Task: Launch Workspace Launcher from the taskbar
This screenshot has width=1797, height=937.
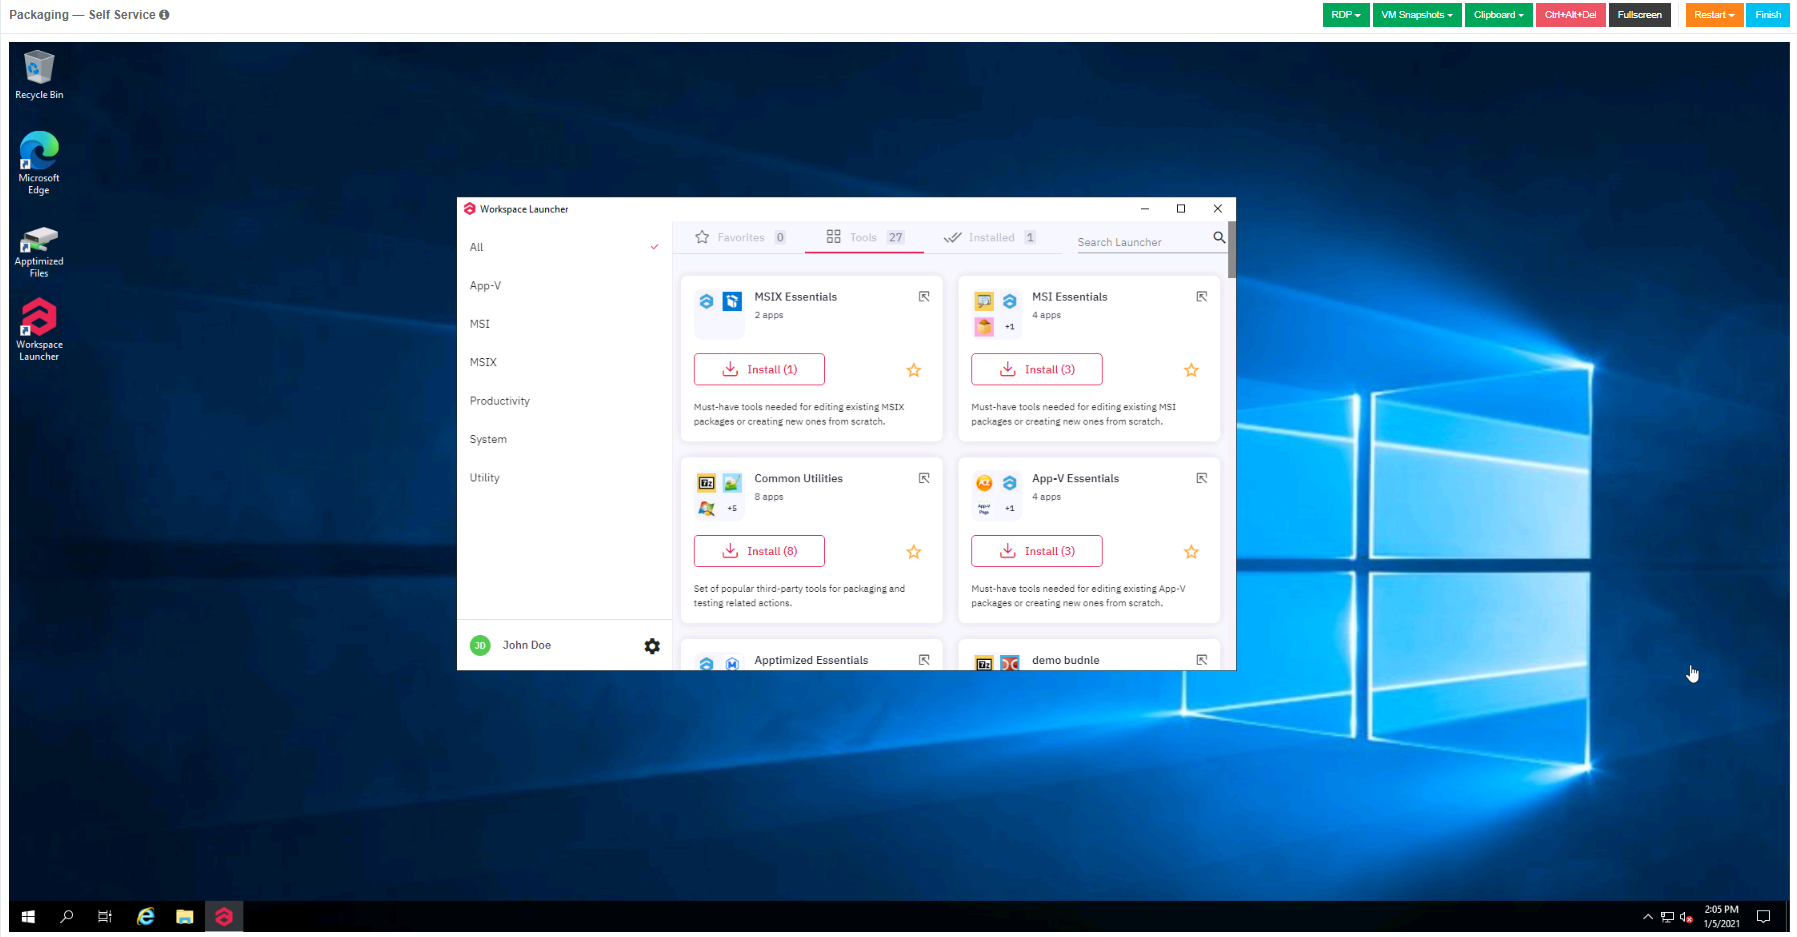Action: tap(224, 916)
